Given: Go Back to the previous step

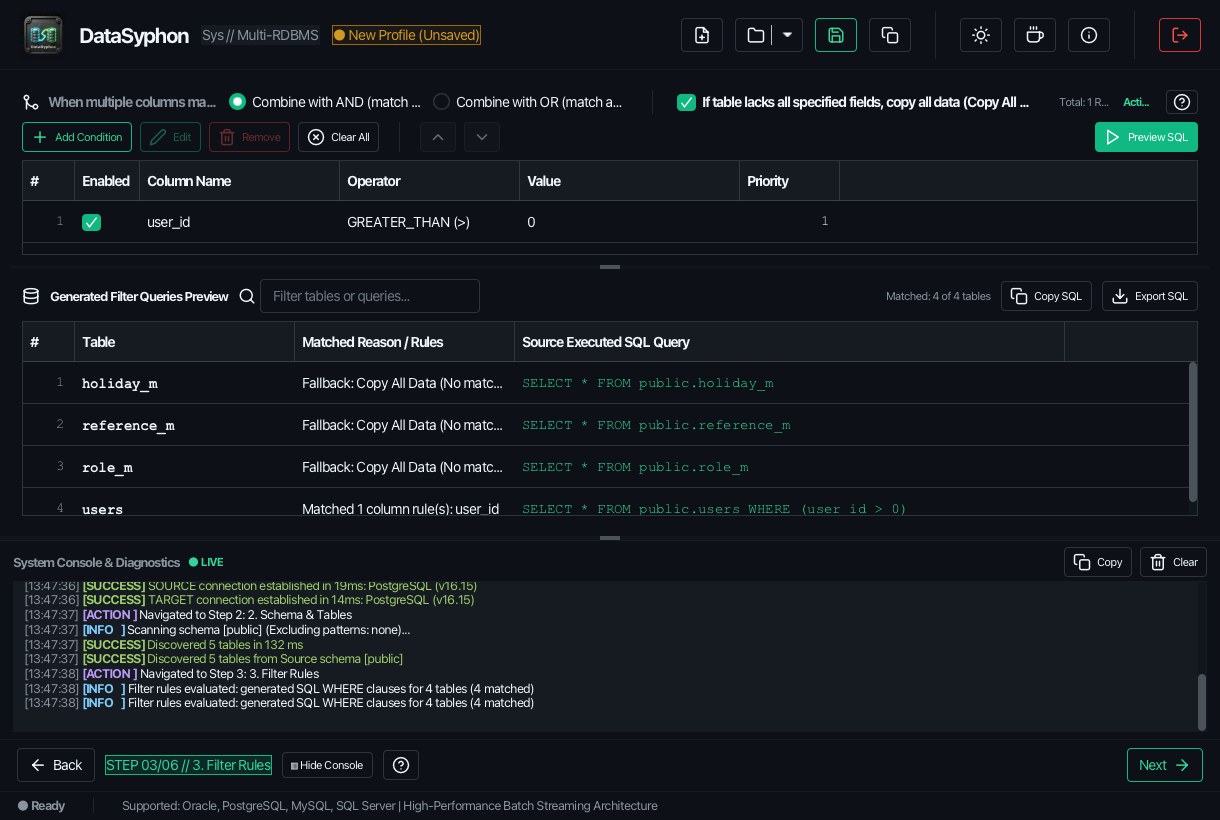Looking at the screenshot, I should 56,765.
